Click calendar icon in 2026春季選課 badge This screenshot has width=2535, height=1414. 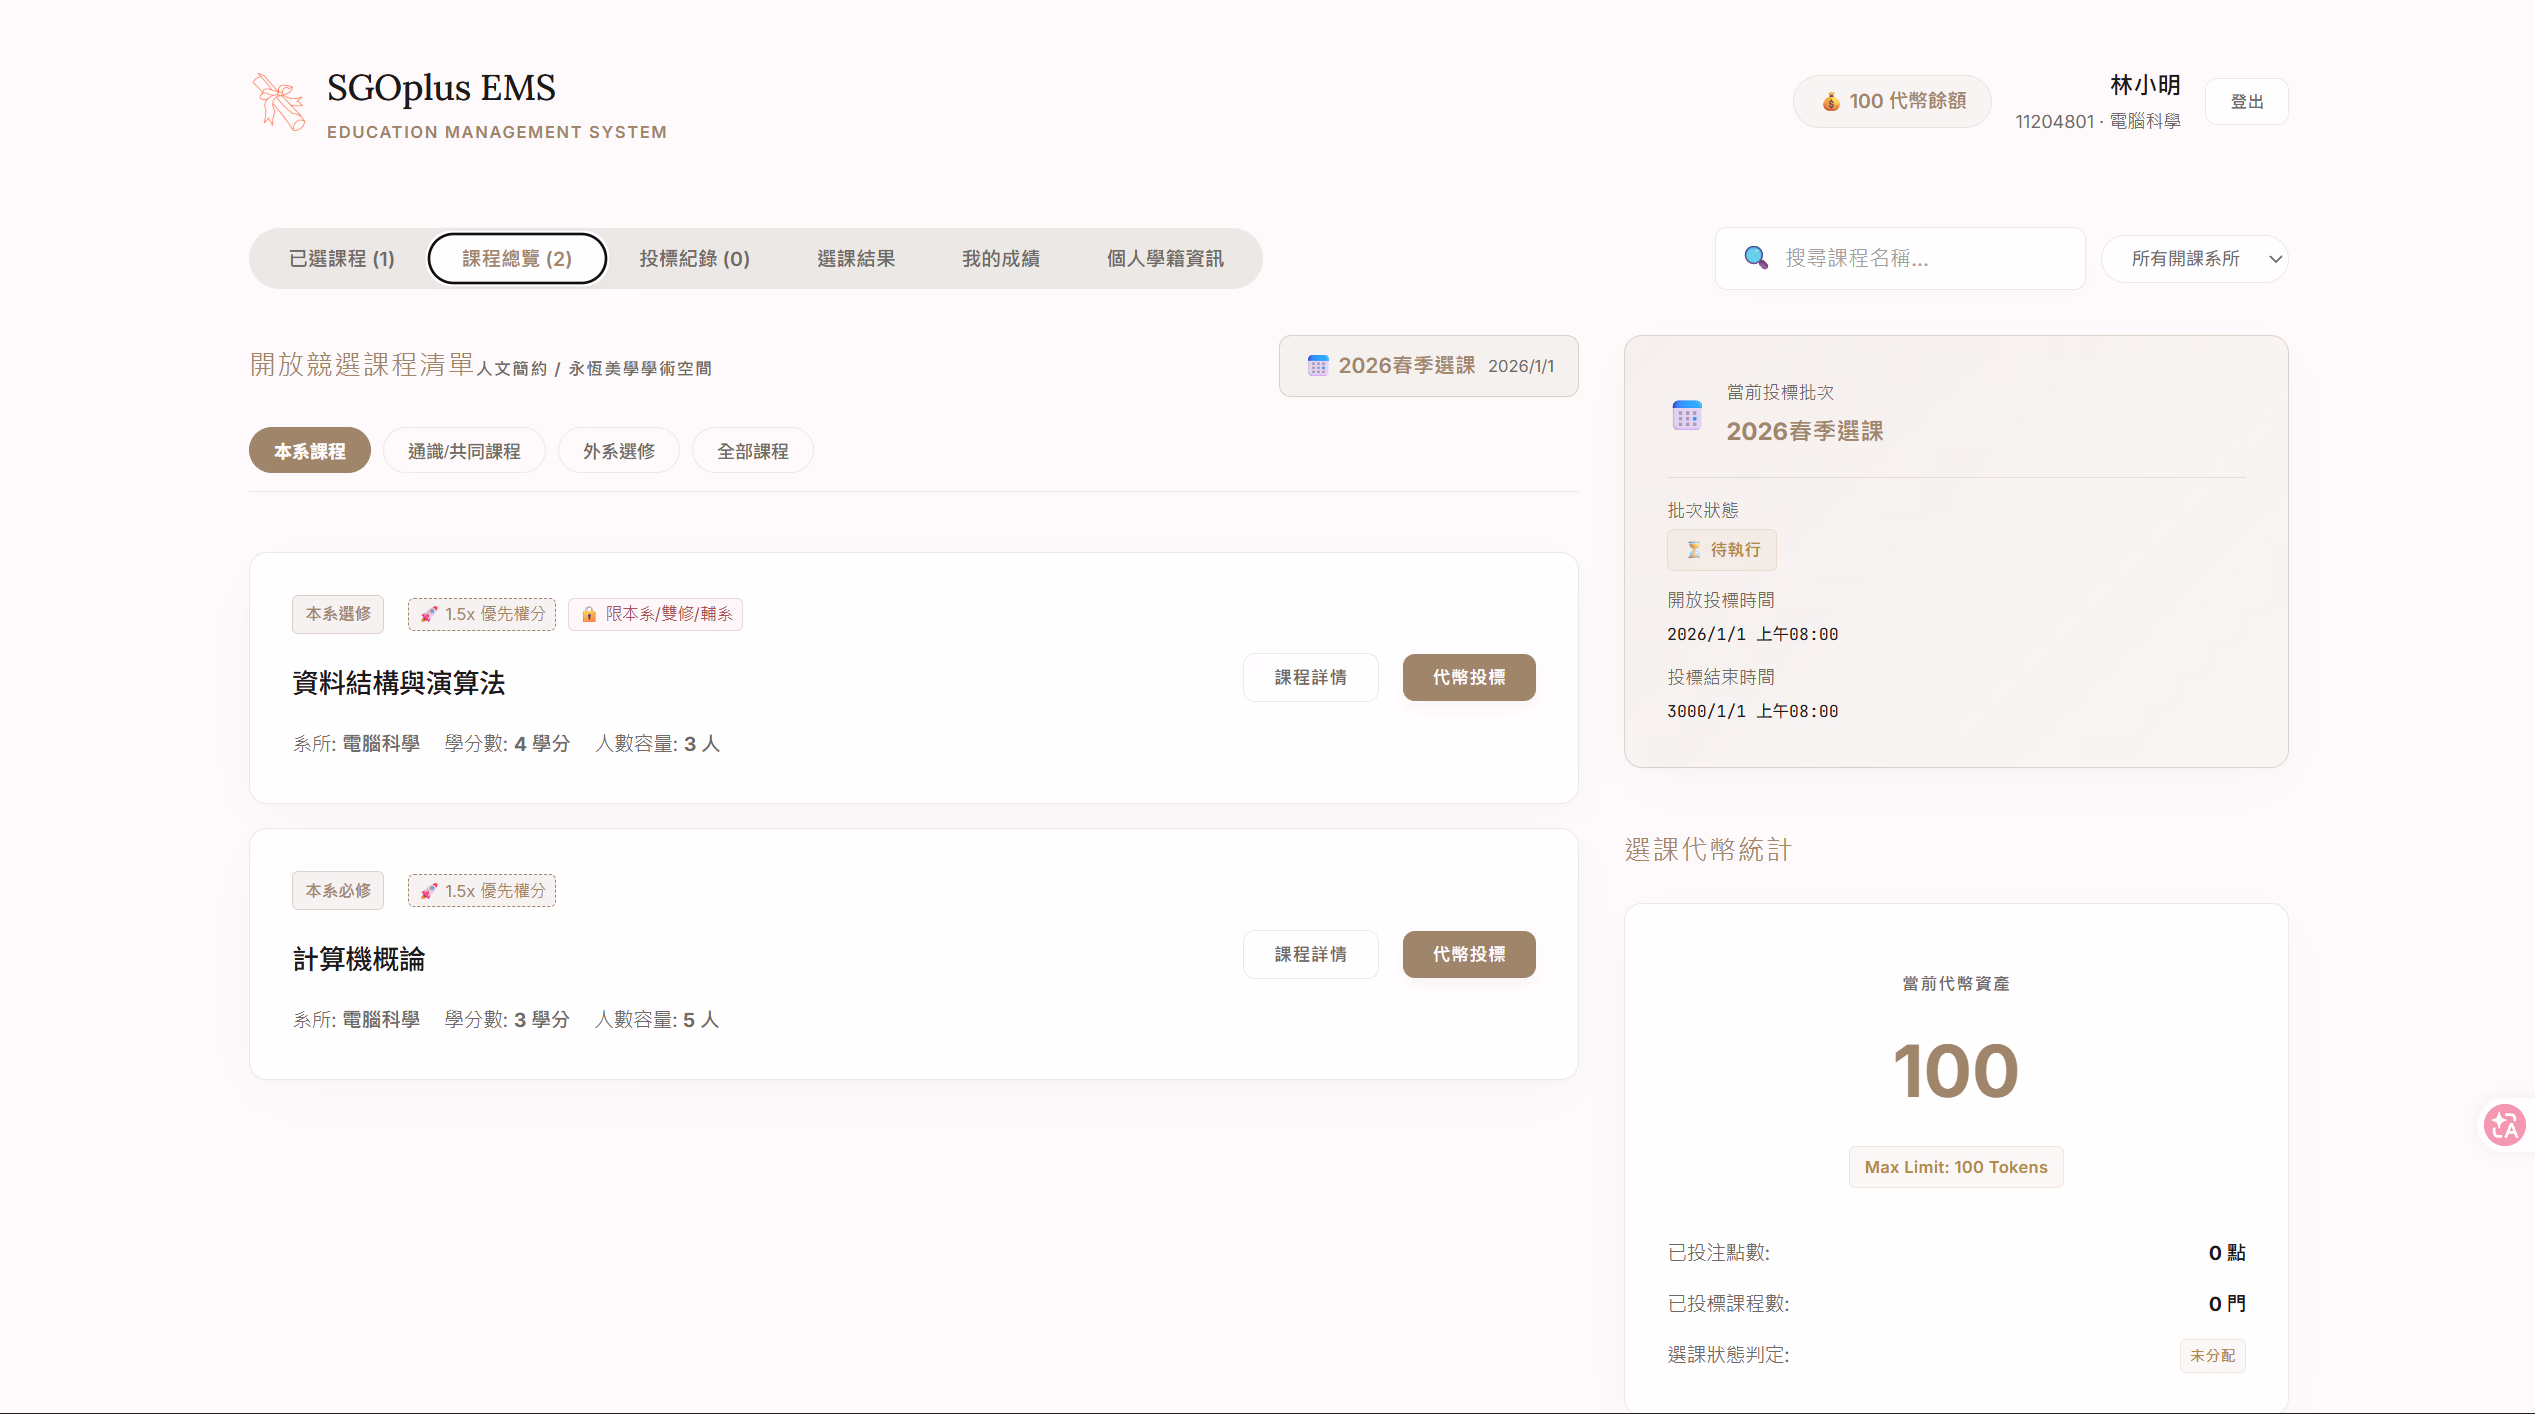[1318, 366]
